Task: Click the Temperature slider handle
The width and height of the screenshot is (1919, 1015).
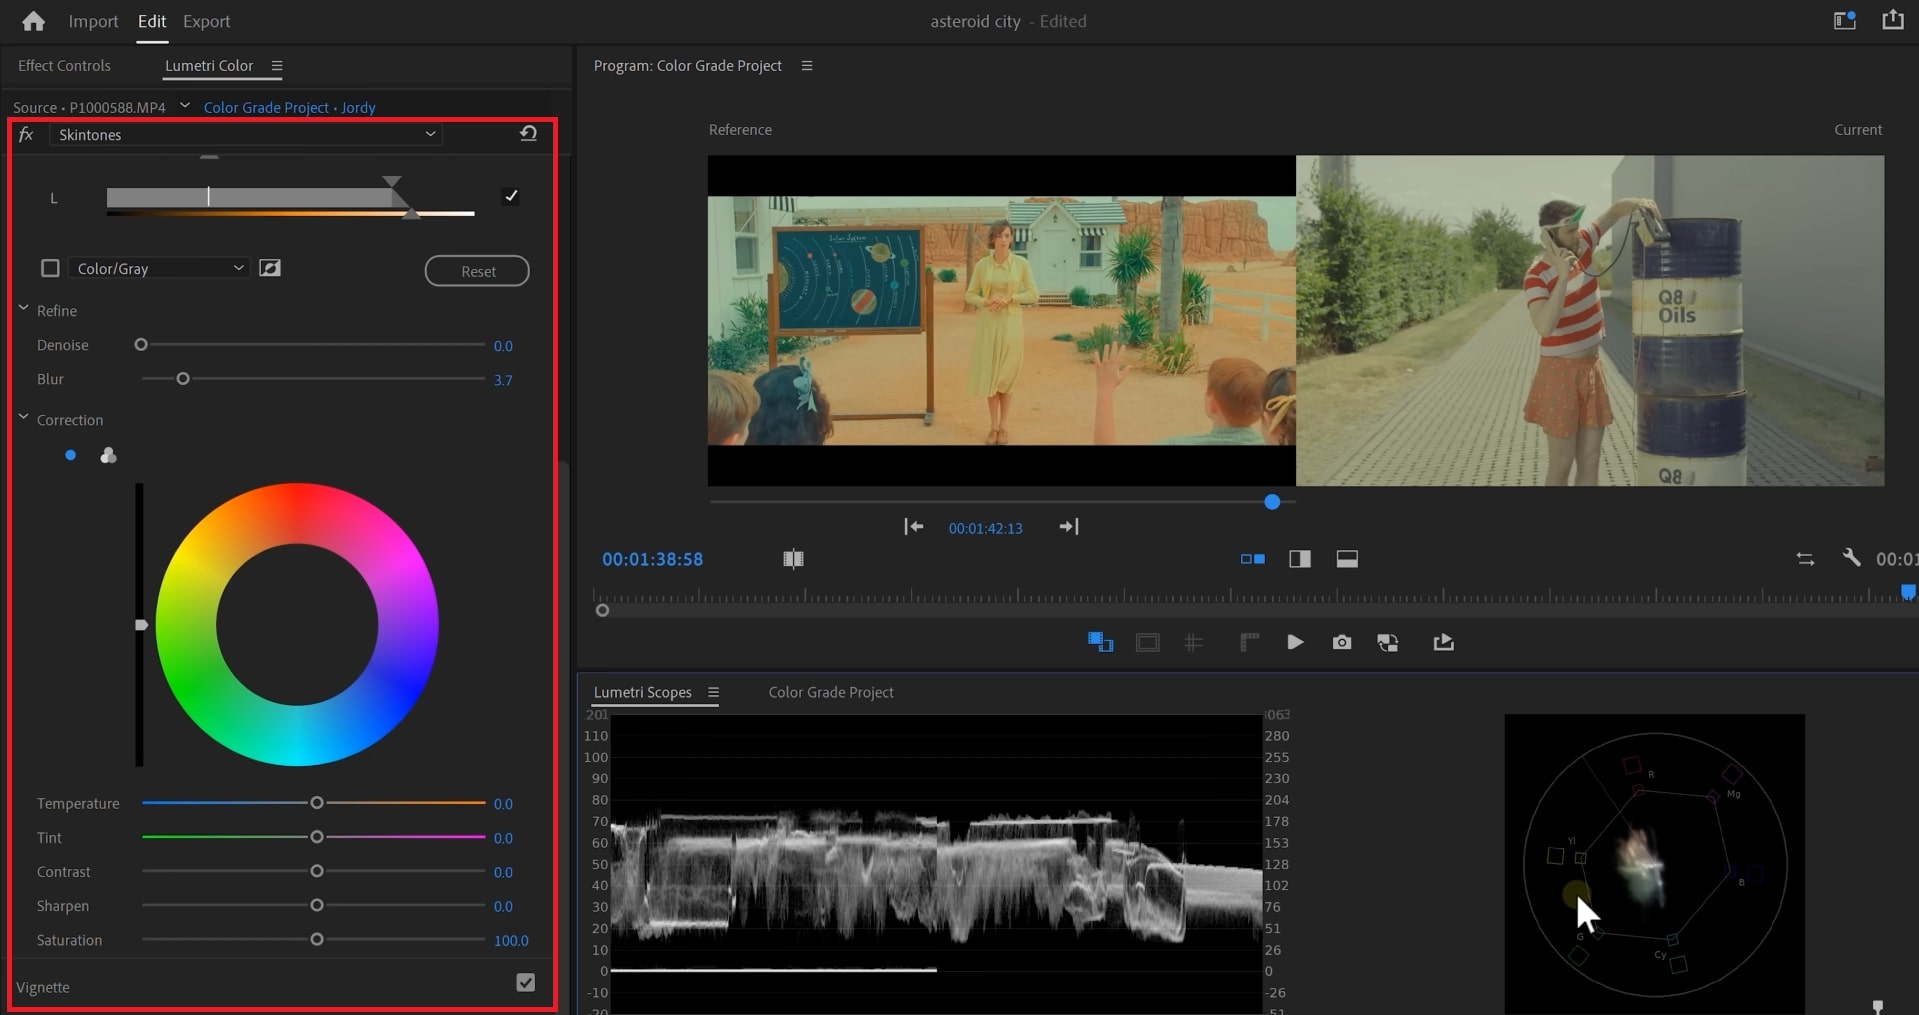Action: pyautogui.click(x=317, y=803)
